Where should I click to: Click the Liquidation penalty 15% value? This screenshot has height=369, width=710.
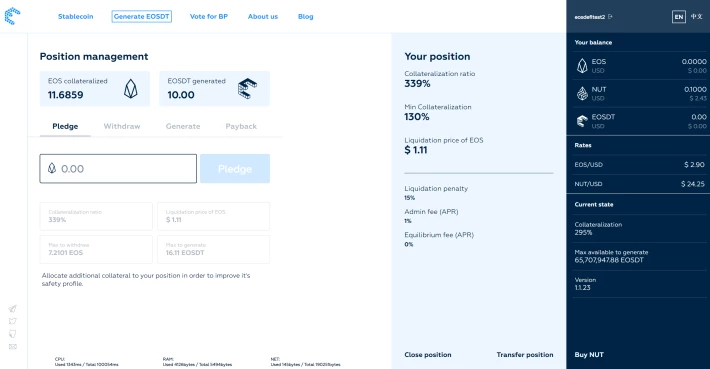tap(409, 198)
